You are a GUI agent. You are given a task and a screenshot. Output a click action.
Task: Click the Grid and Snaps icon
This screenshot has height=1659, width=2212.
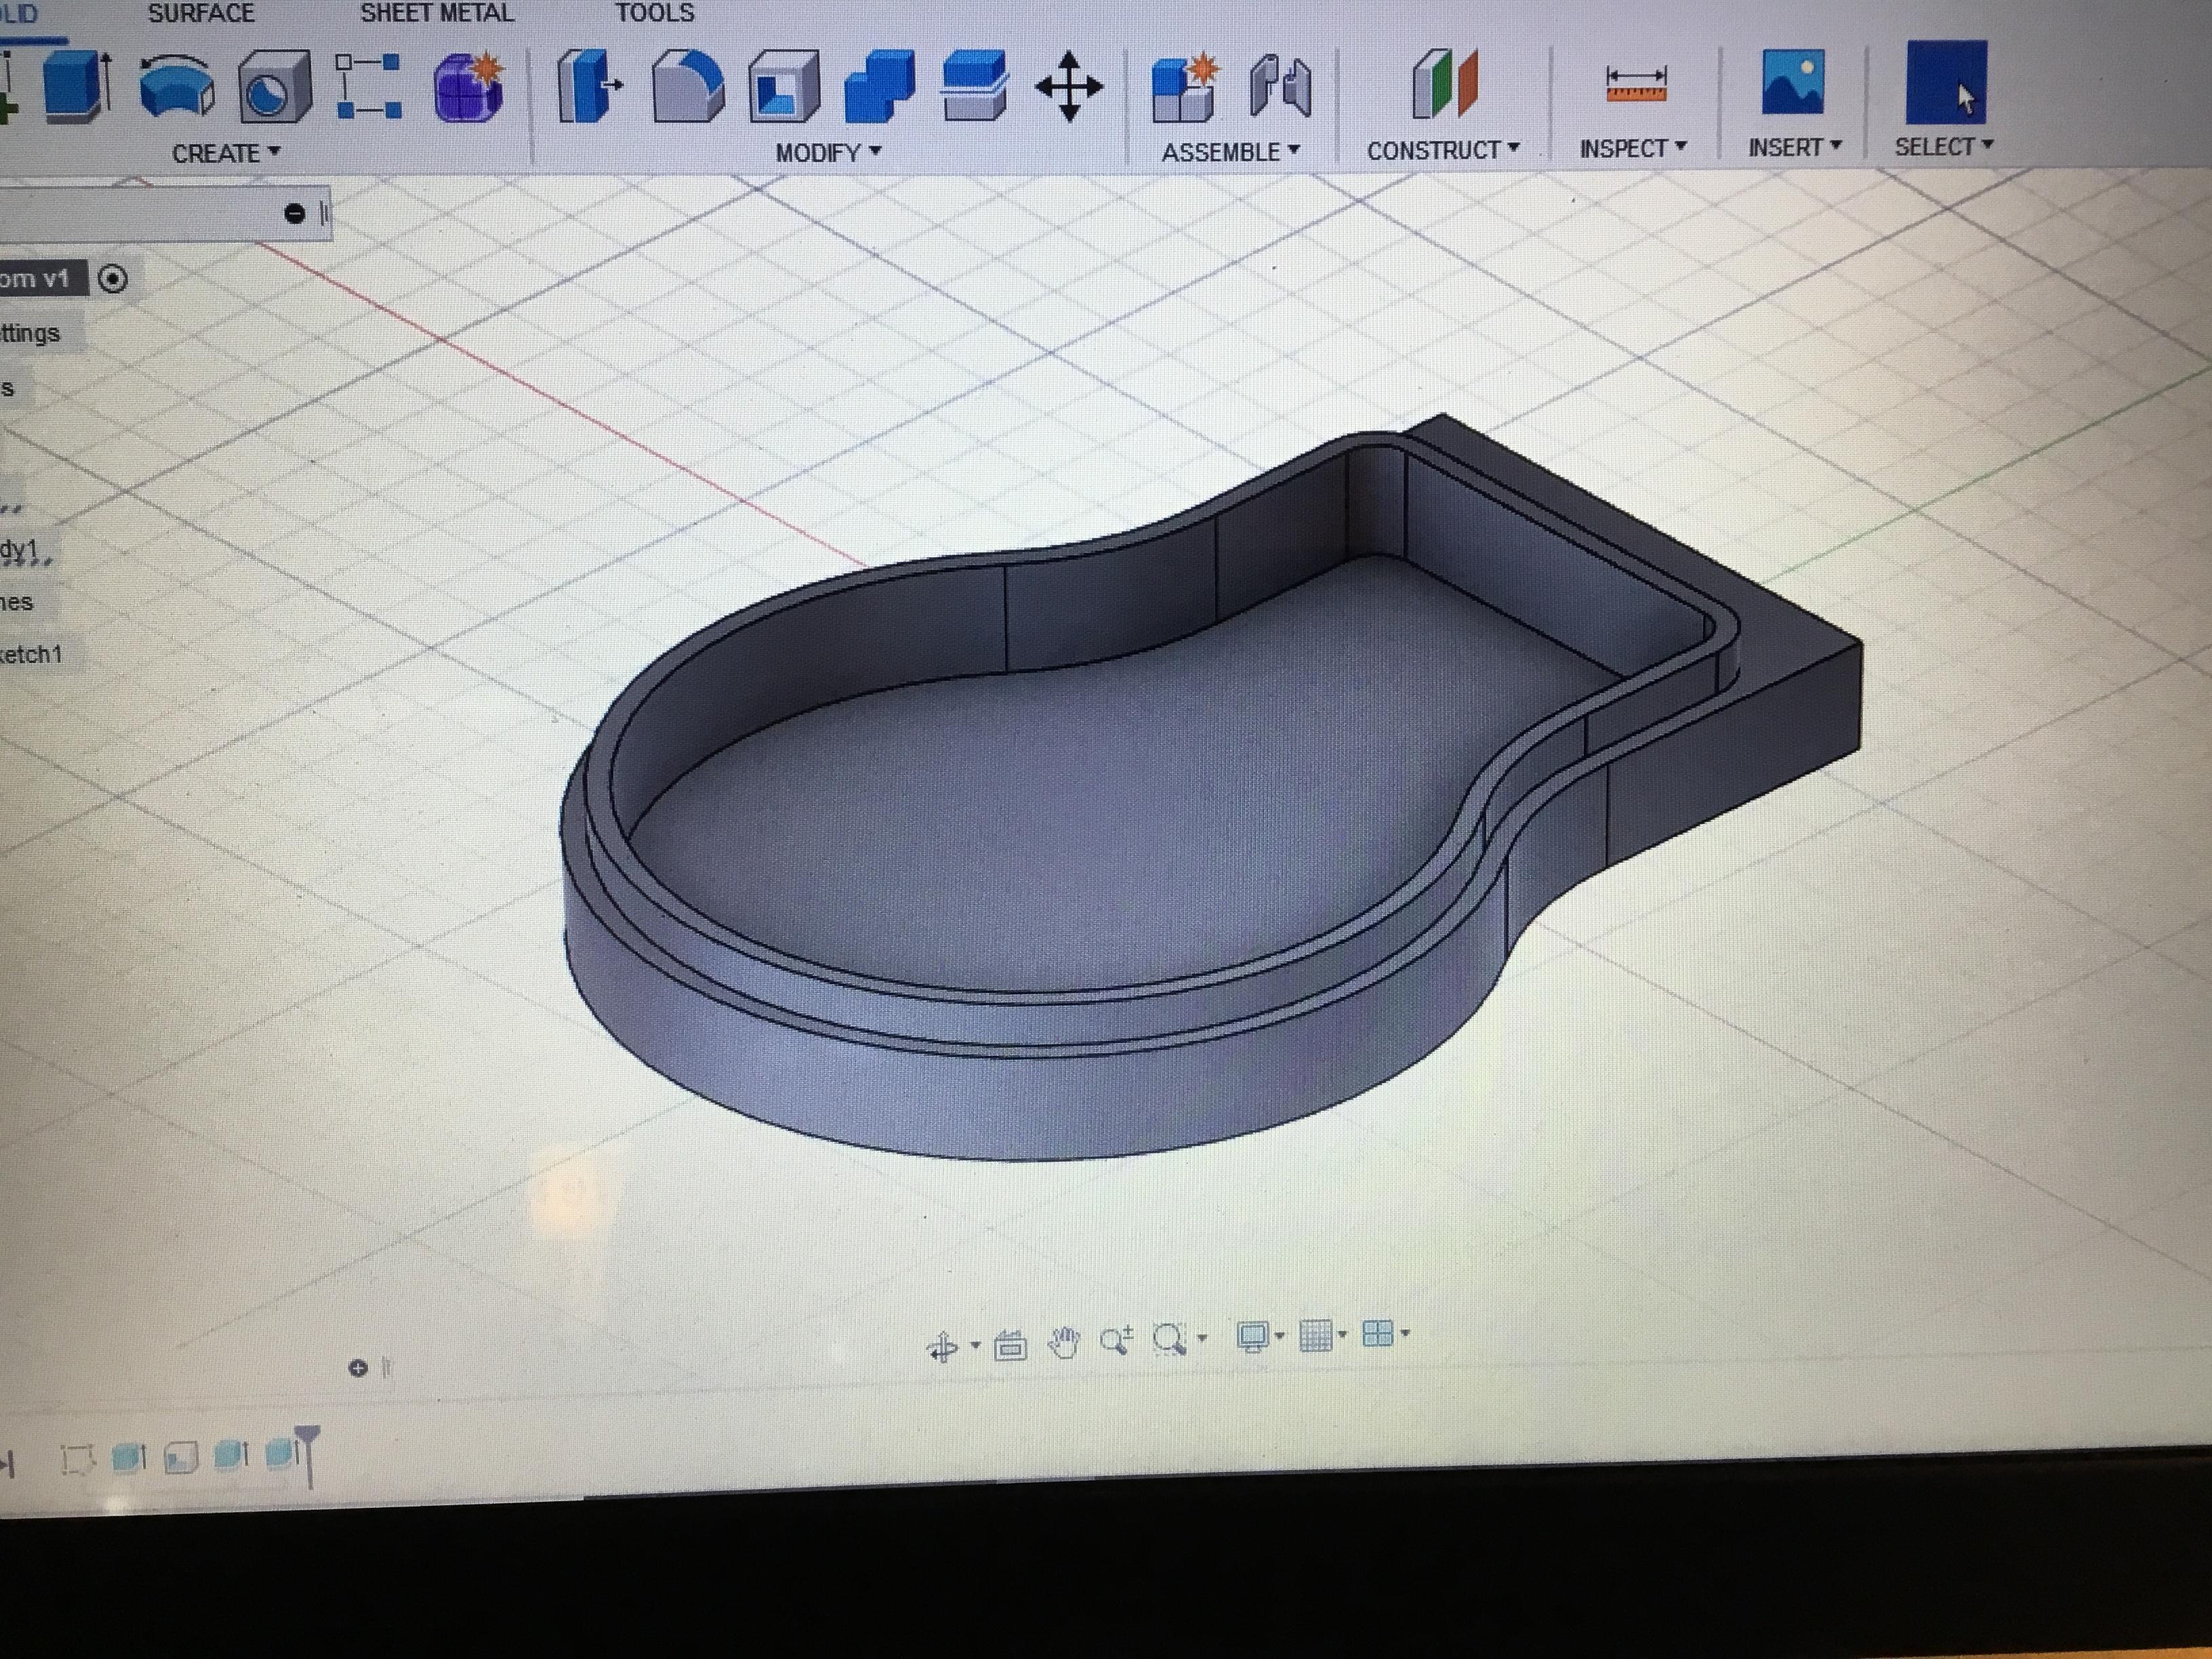coord(1316,1335)
